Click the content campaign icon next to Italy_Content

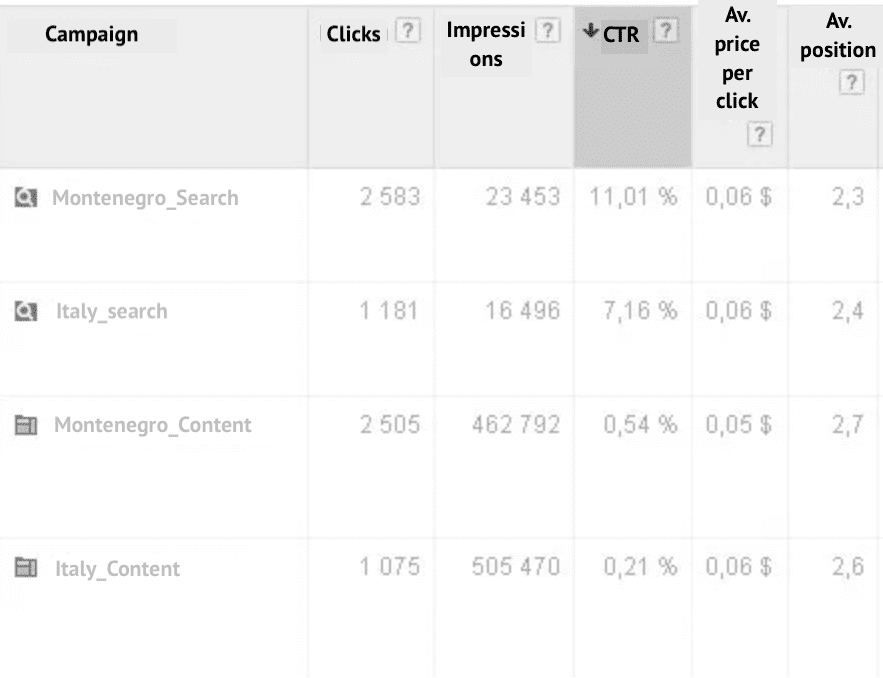pyautogui.click(x=27, y=568)
